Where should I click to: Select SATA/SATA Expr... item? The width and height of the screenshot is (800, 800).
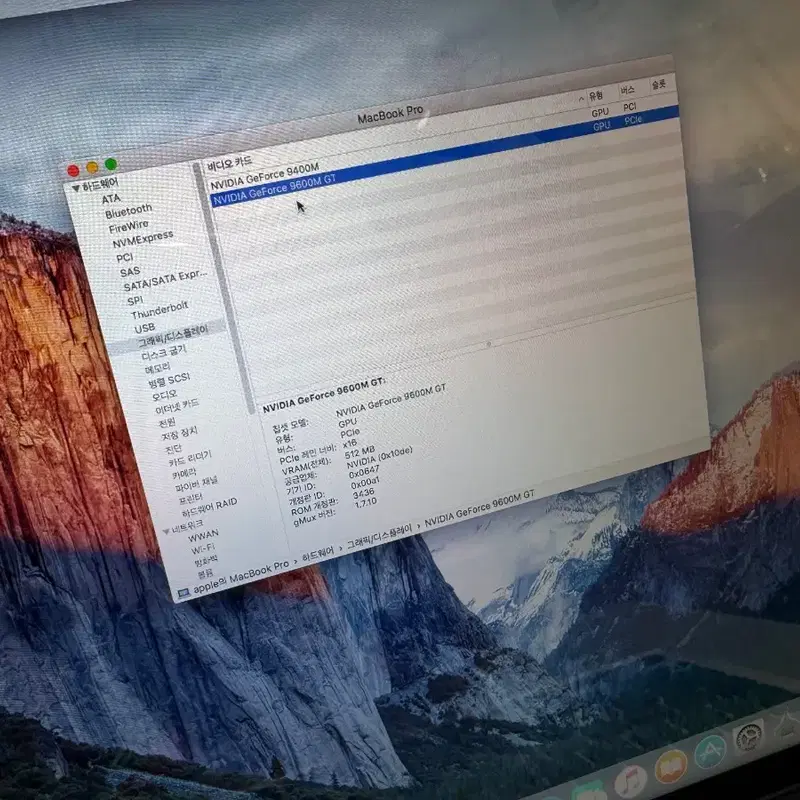(165, 281)
